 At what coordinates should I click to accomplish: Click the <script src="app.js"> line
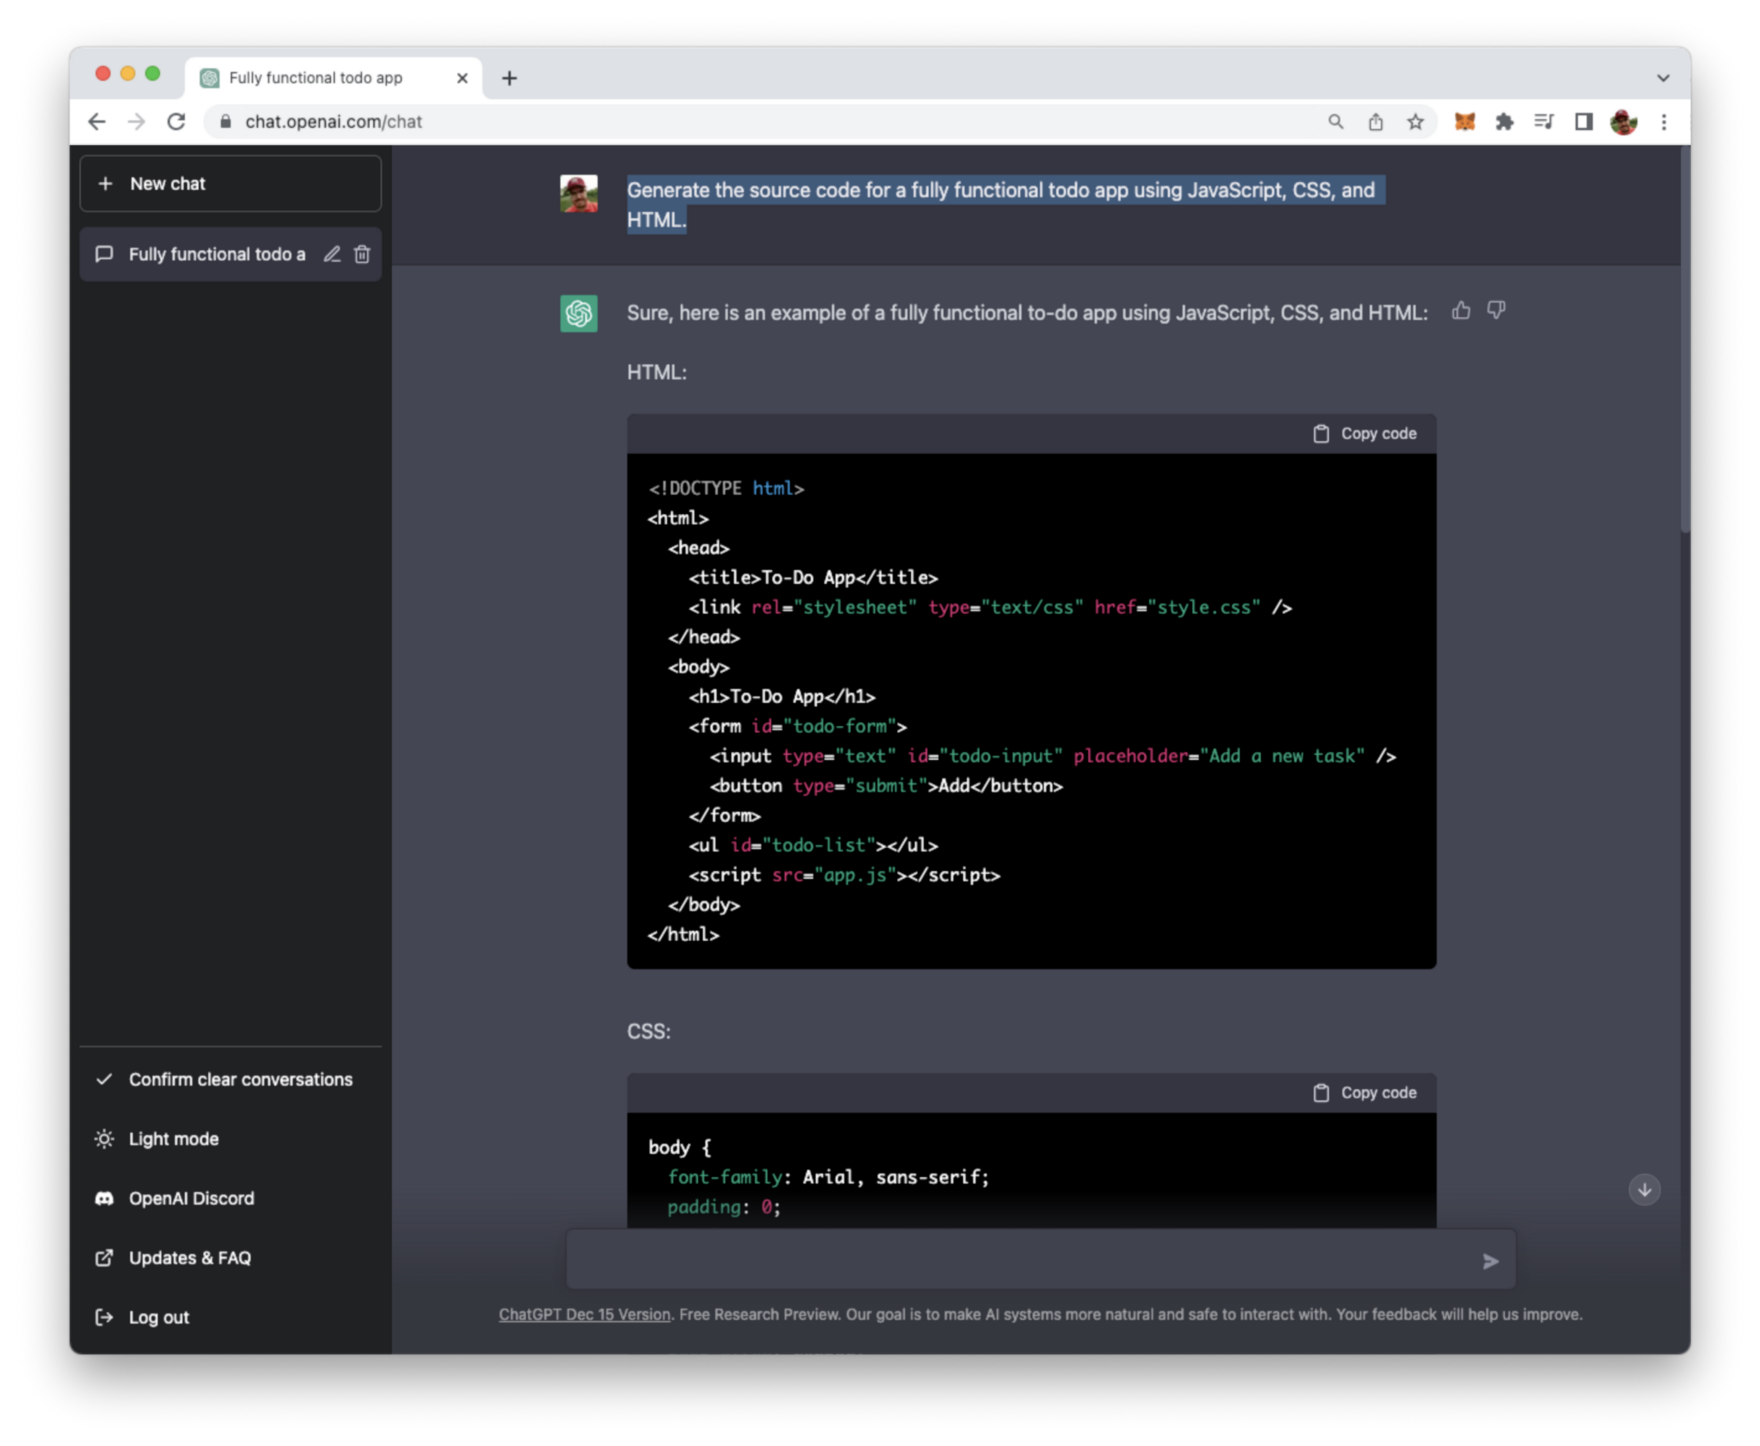[x=844, y=875]
